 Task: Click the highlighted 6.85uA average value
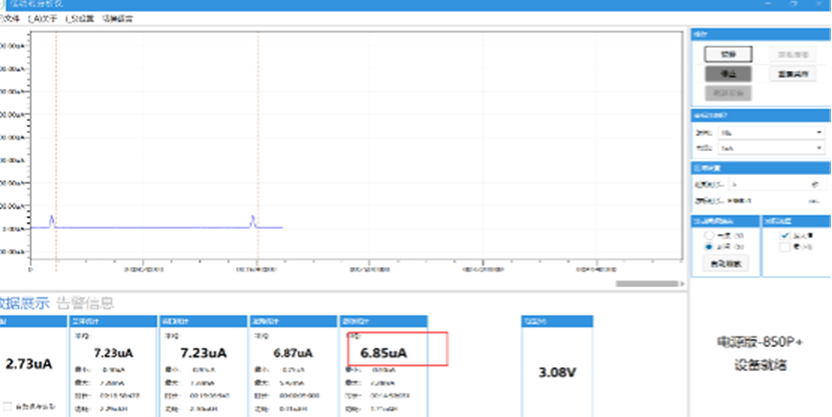(383, 353)
